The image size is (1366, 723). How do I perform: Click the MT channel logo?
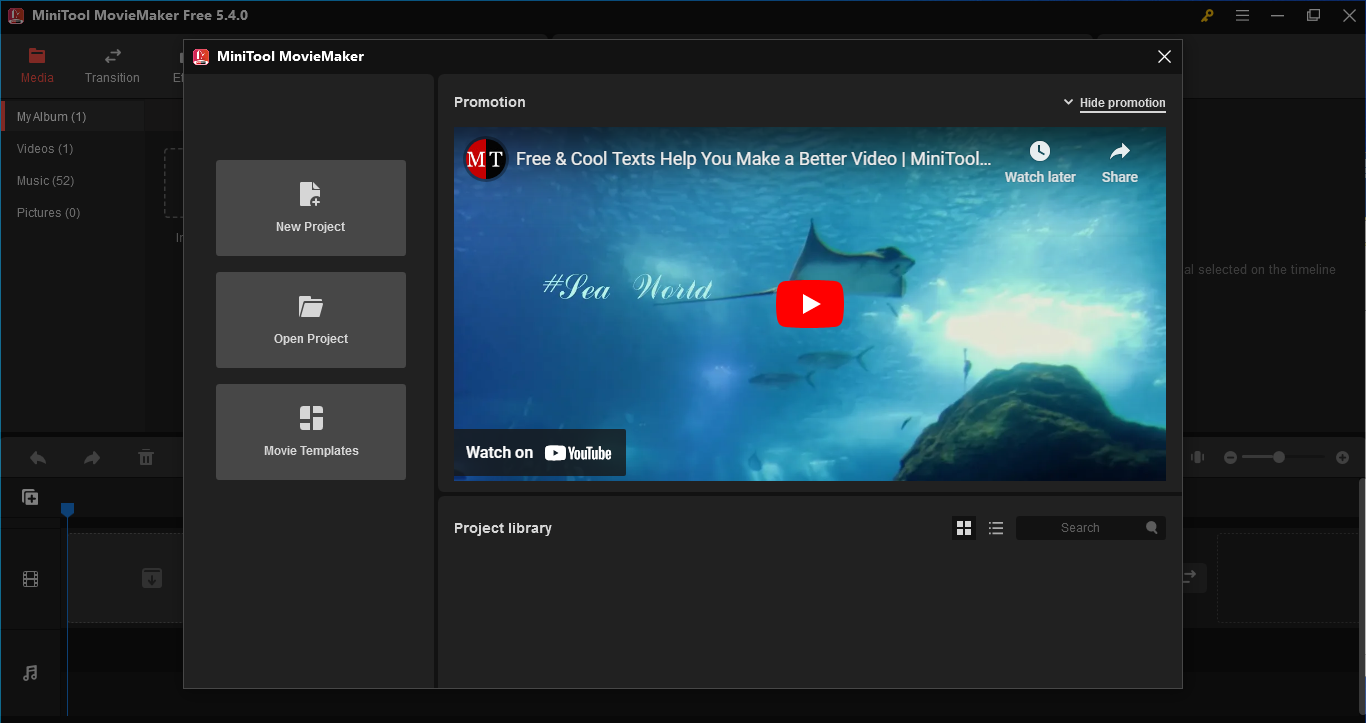[x=485, y=159]
